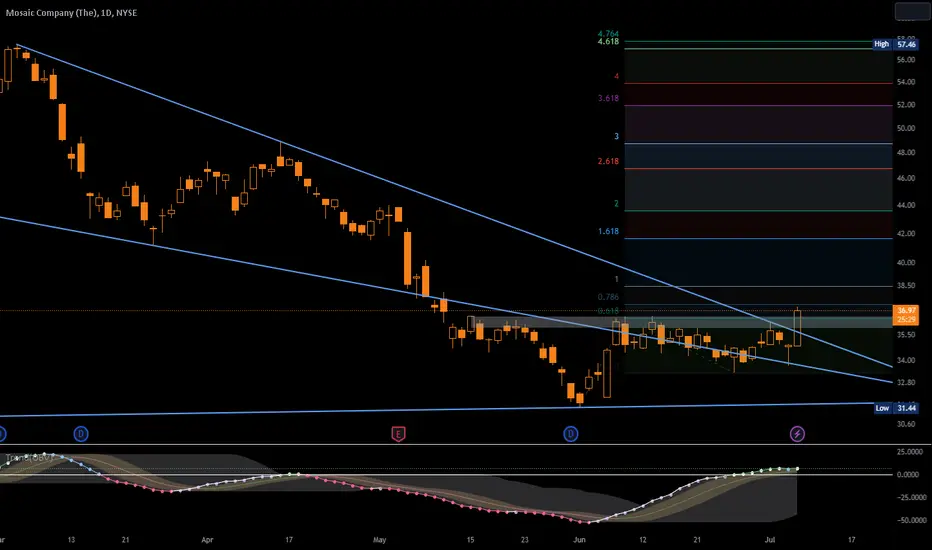Image resolution: width=932 pixels, height=550 pixels.
Task: Click the 35.50 price axis label
Action: [906, 335]
